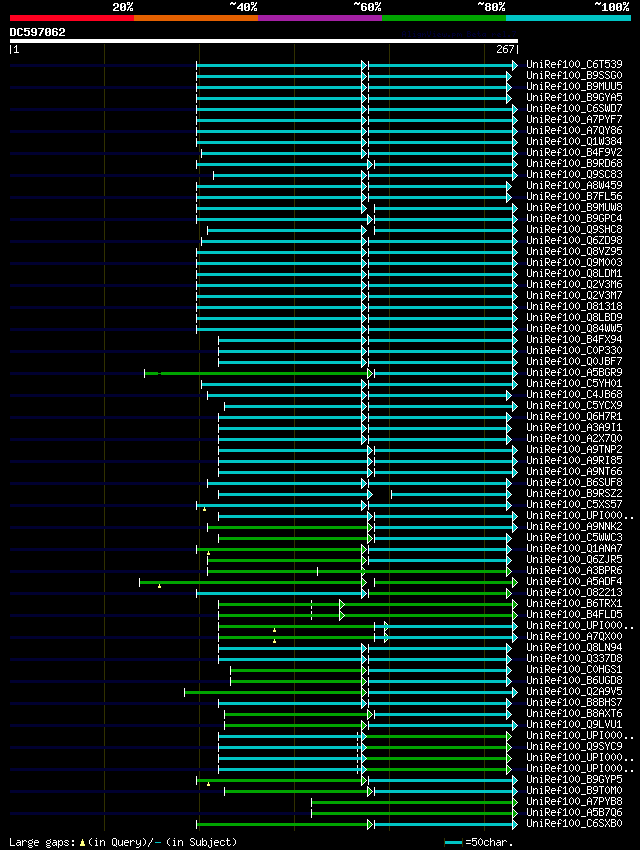The width and height of the screenshot is (640, 850).
Task: Open hit UniRef100_C6T539
Action: [x=574, y=64]
